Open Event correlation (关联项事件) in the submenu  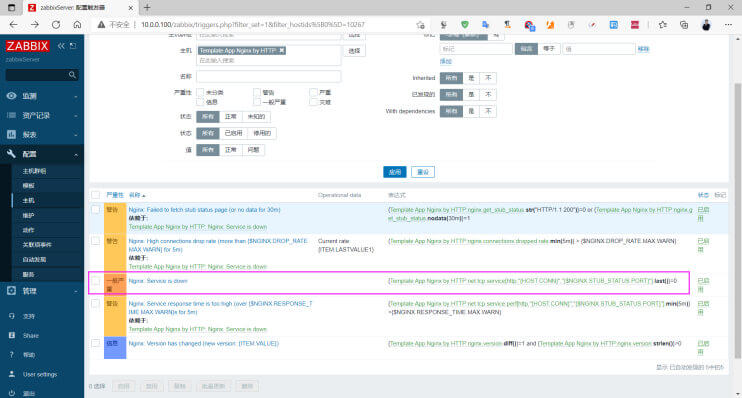click(37, 245)
